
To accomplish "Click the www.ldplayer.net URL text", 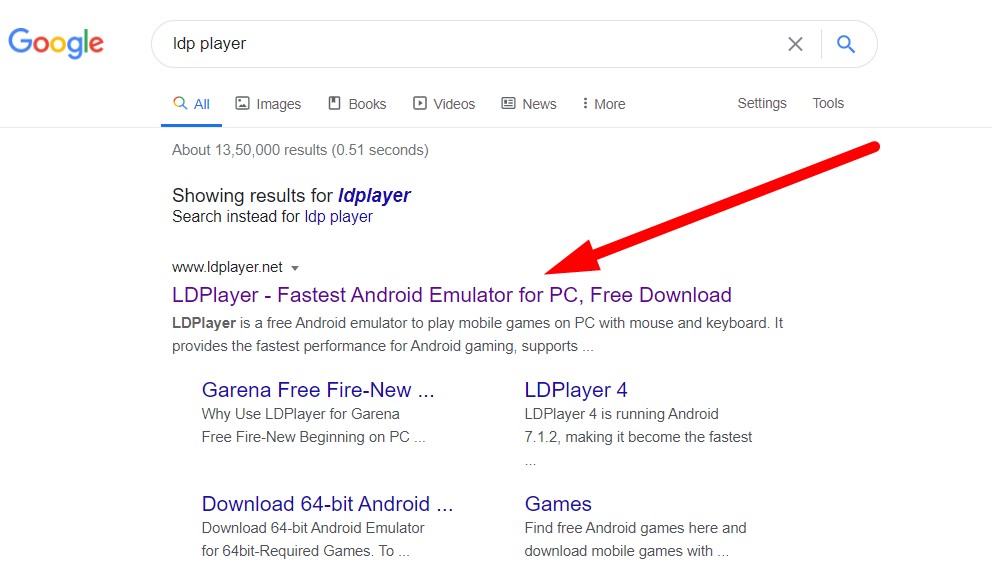I will pos(227,267).
